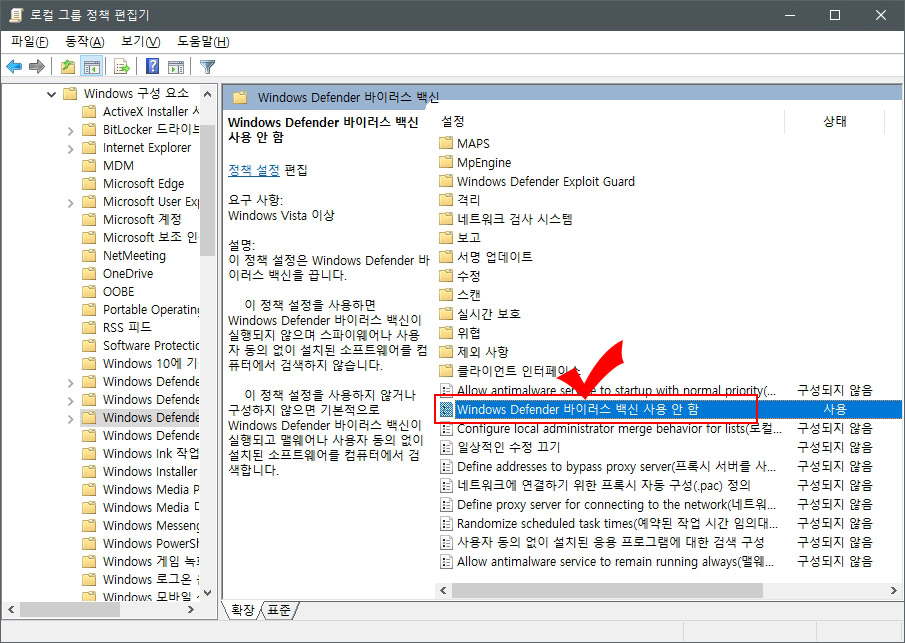Expand the highlighted Windows Defender tree node
Screen dimensions: 905x643
coord(70,418)
